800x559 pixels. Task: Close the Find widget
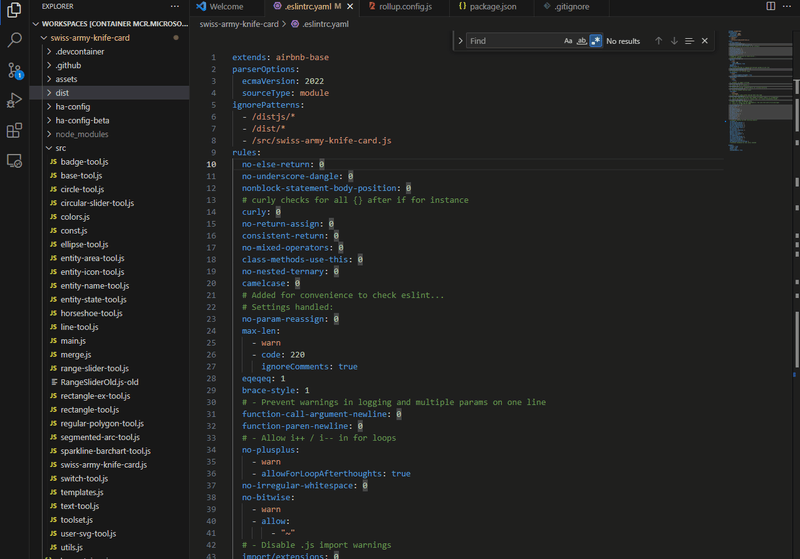click(705, 41)
